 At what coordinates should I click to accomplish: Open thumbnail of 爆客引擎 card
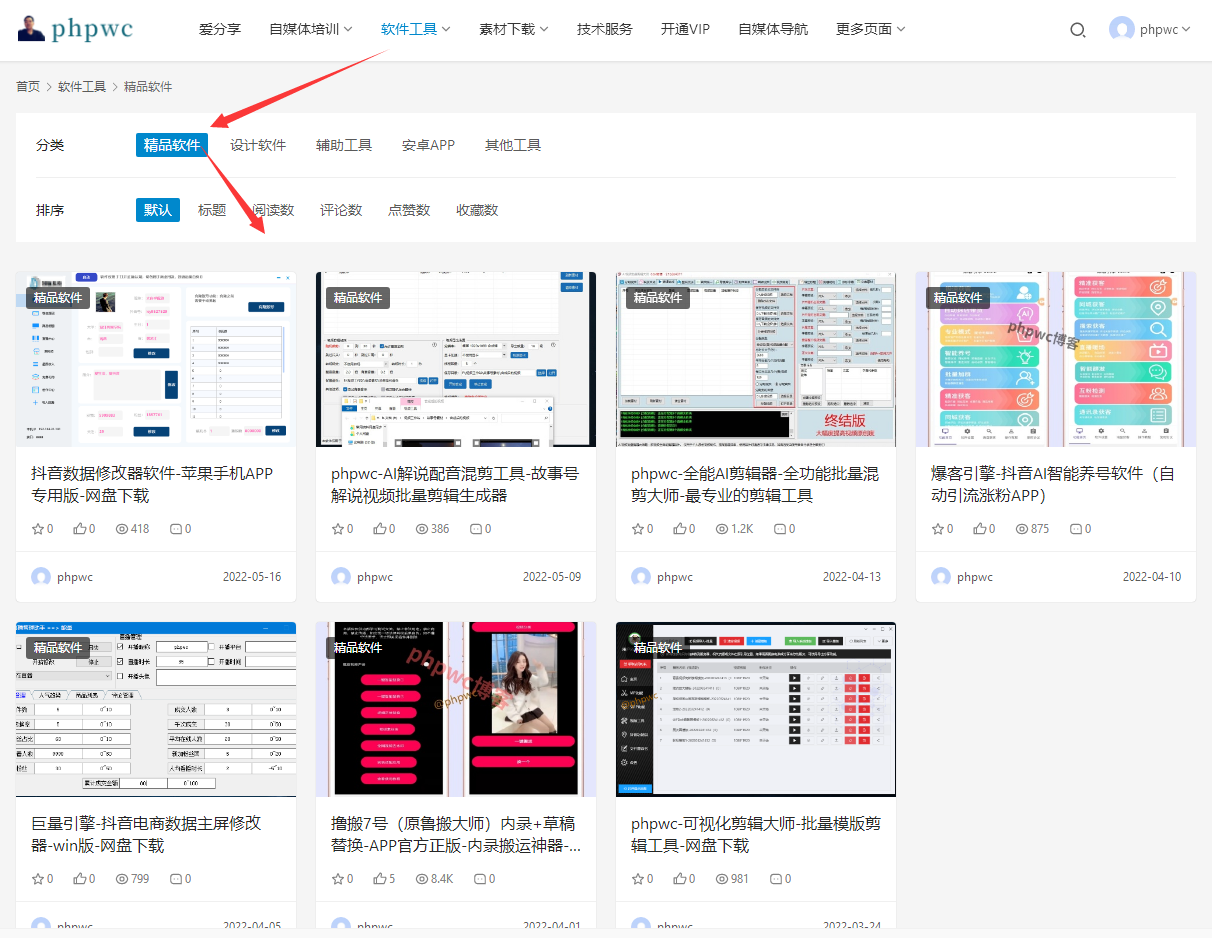[1056, 359]
